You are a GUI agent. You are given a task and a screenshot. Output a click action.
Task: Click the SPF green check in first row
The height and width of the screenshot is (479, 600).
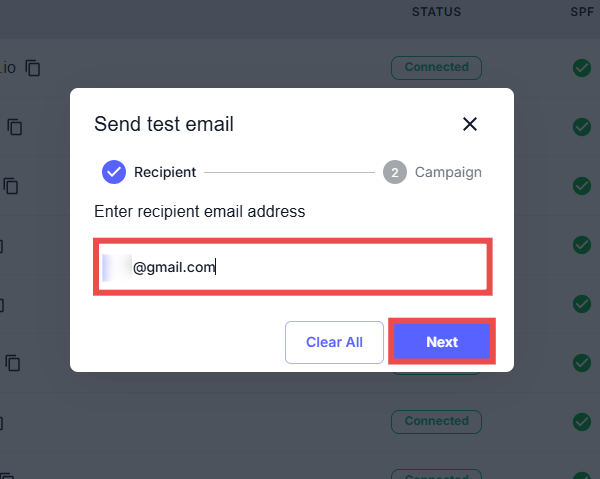click(x=582, y=68)
